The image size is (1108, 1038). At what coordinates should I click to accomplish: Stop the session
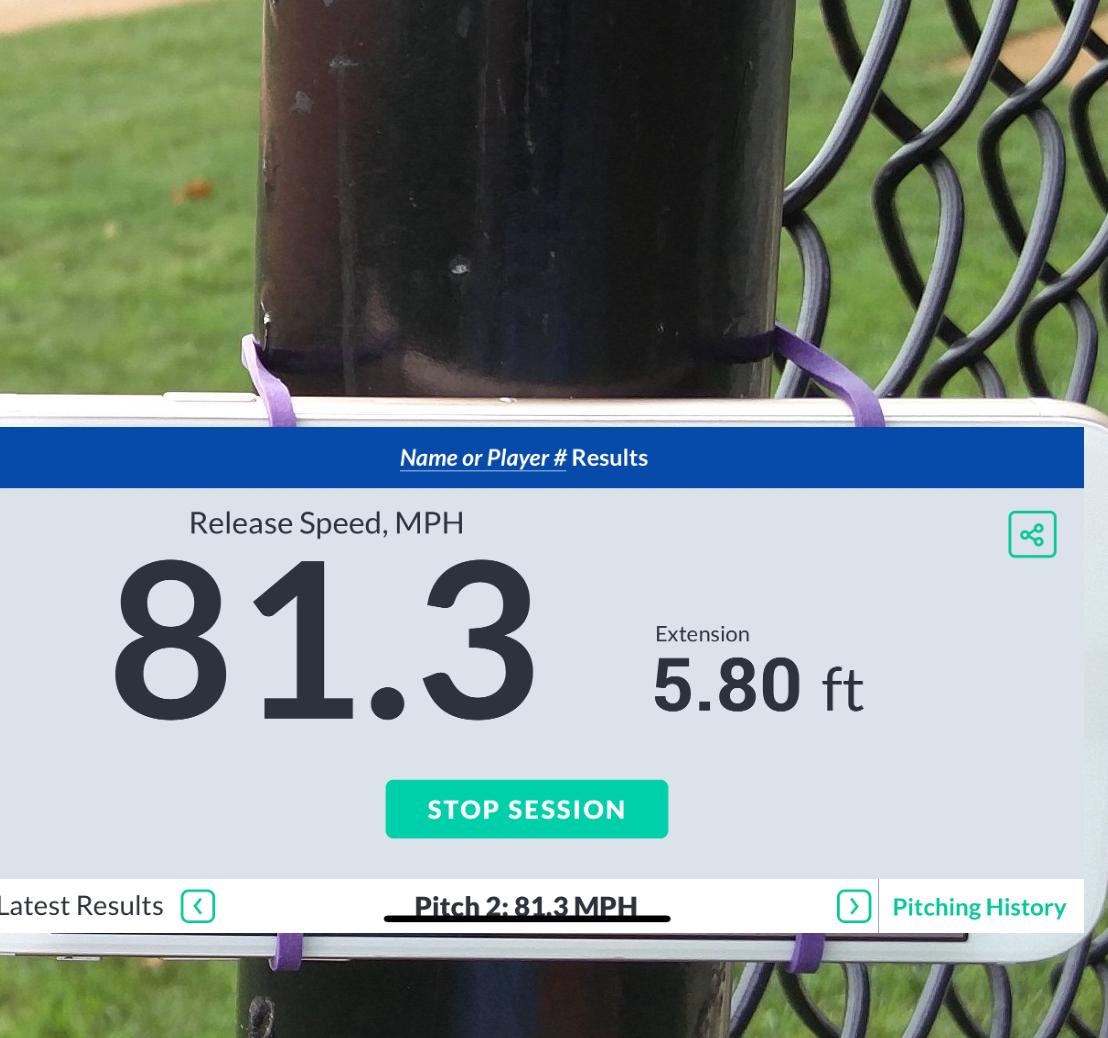(x=526, y=809)
